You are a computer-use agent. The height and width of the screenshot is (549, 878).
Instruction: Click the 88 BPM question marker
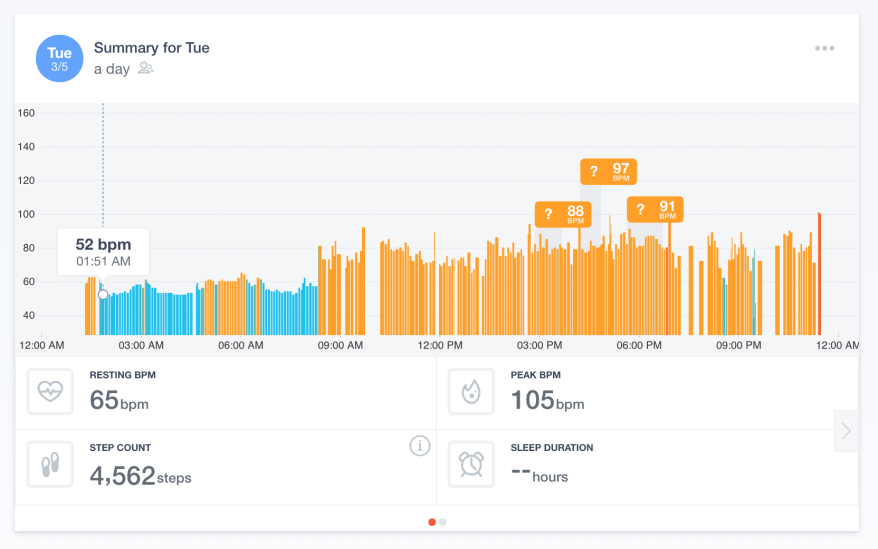(563, 213)
